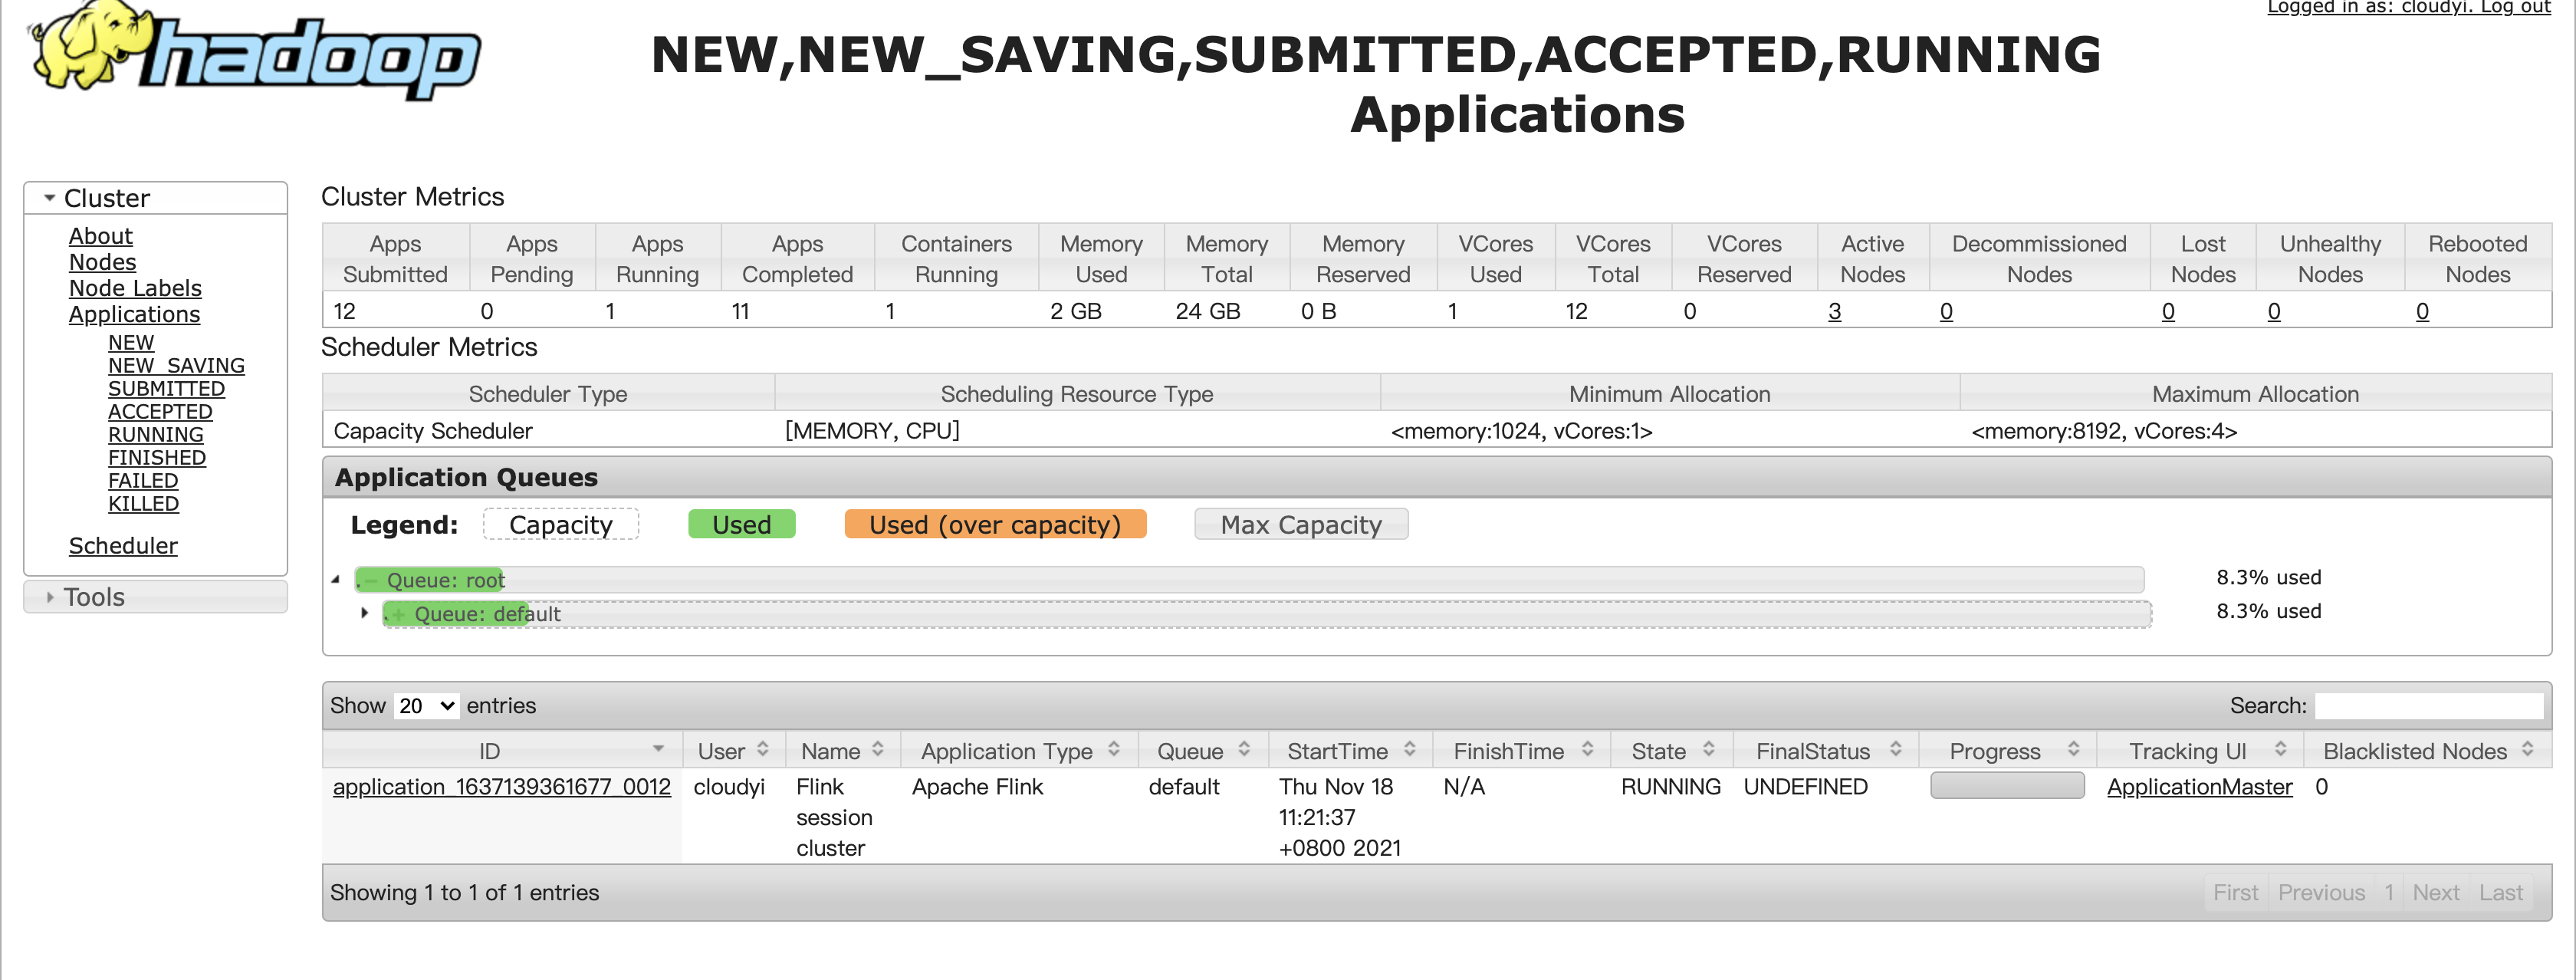Image resolution: width=2576 pixels, height=980 pixels.
Task: Open the Scheduler link
Action: click(x=123, y=546)
